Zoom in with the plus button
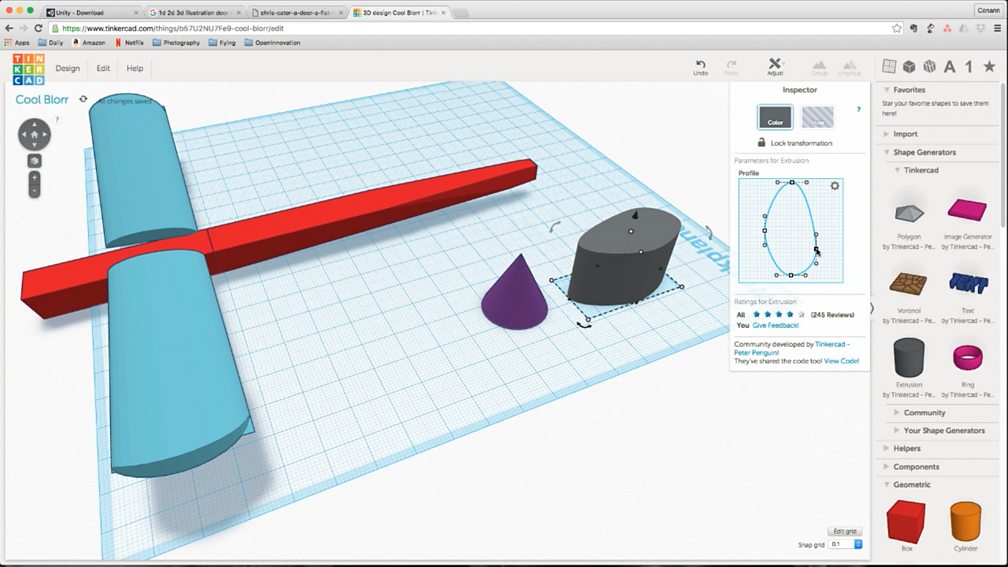The width and height of the screenshot is (1008, 567). (34, 177)
